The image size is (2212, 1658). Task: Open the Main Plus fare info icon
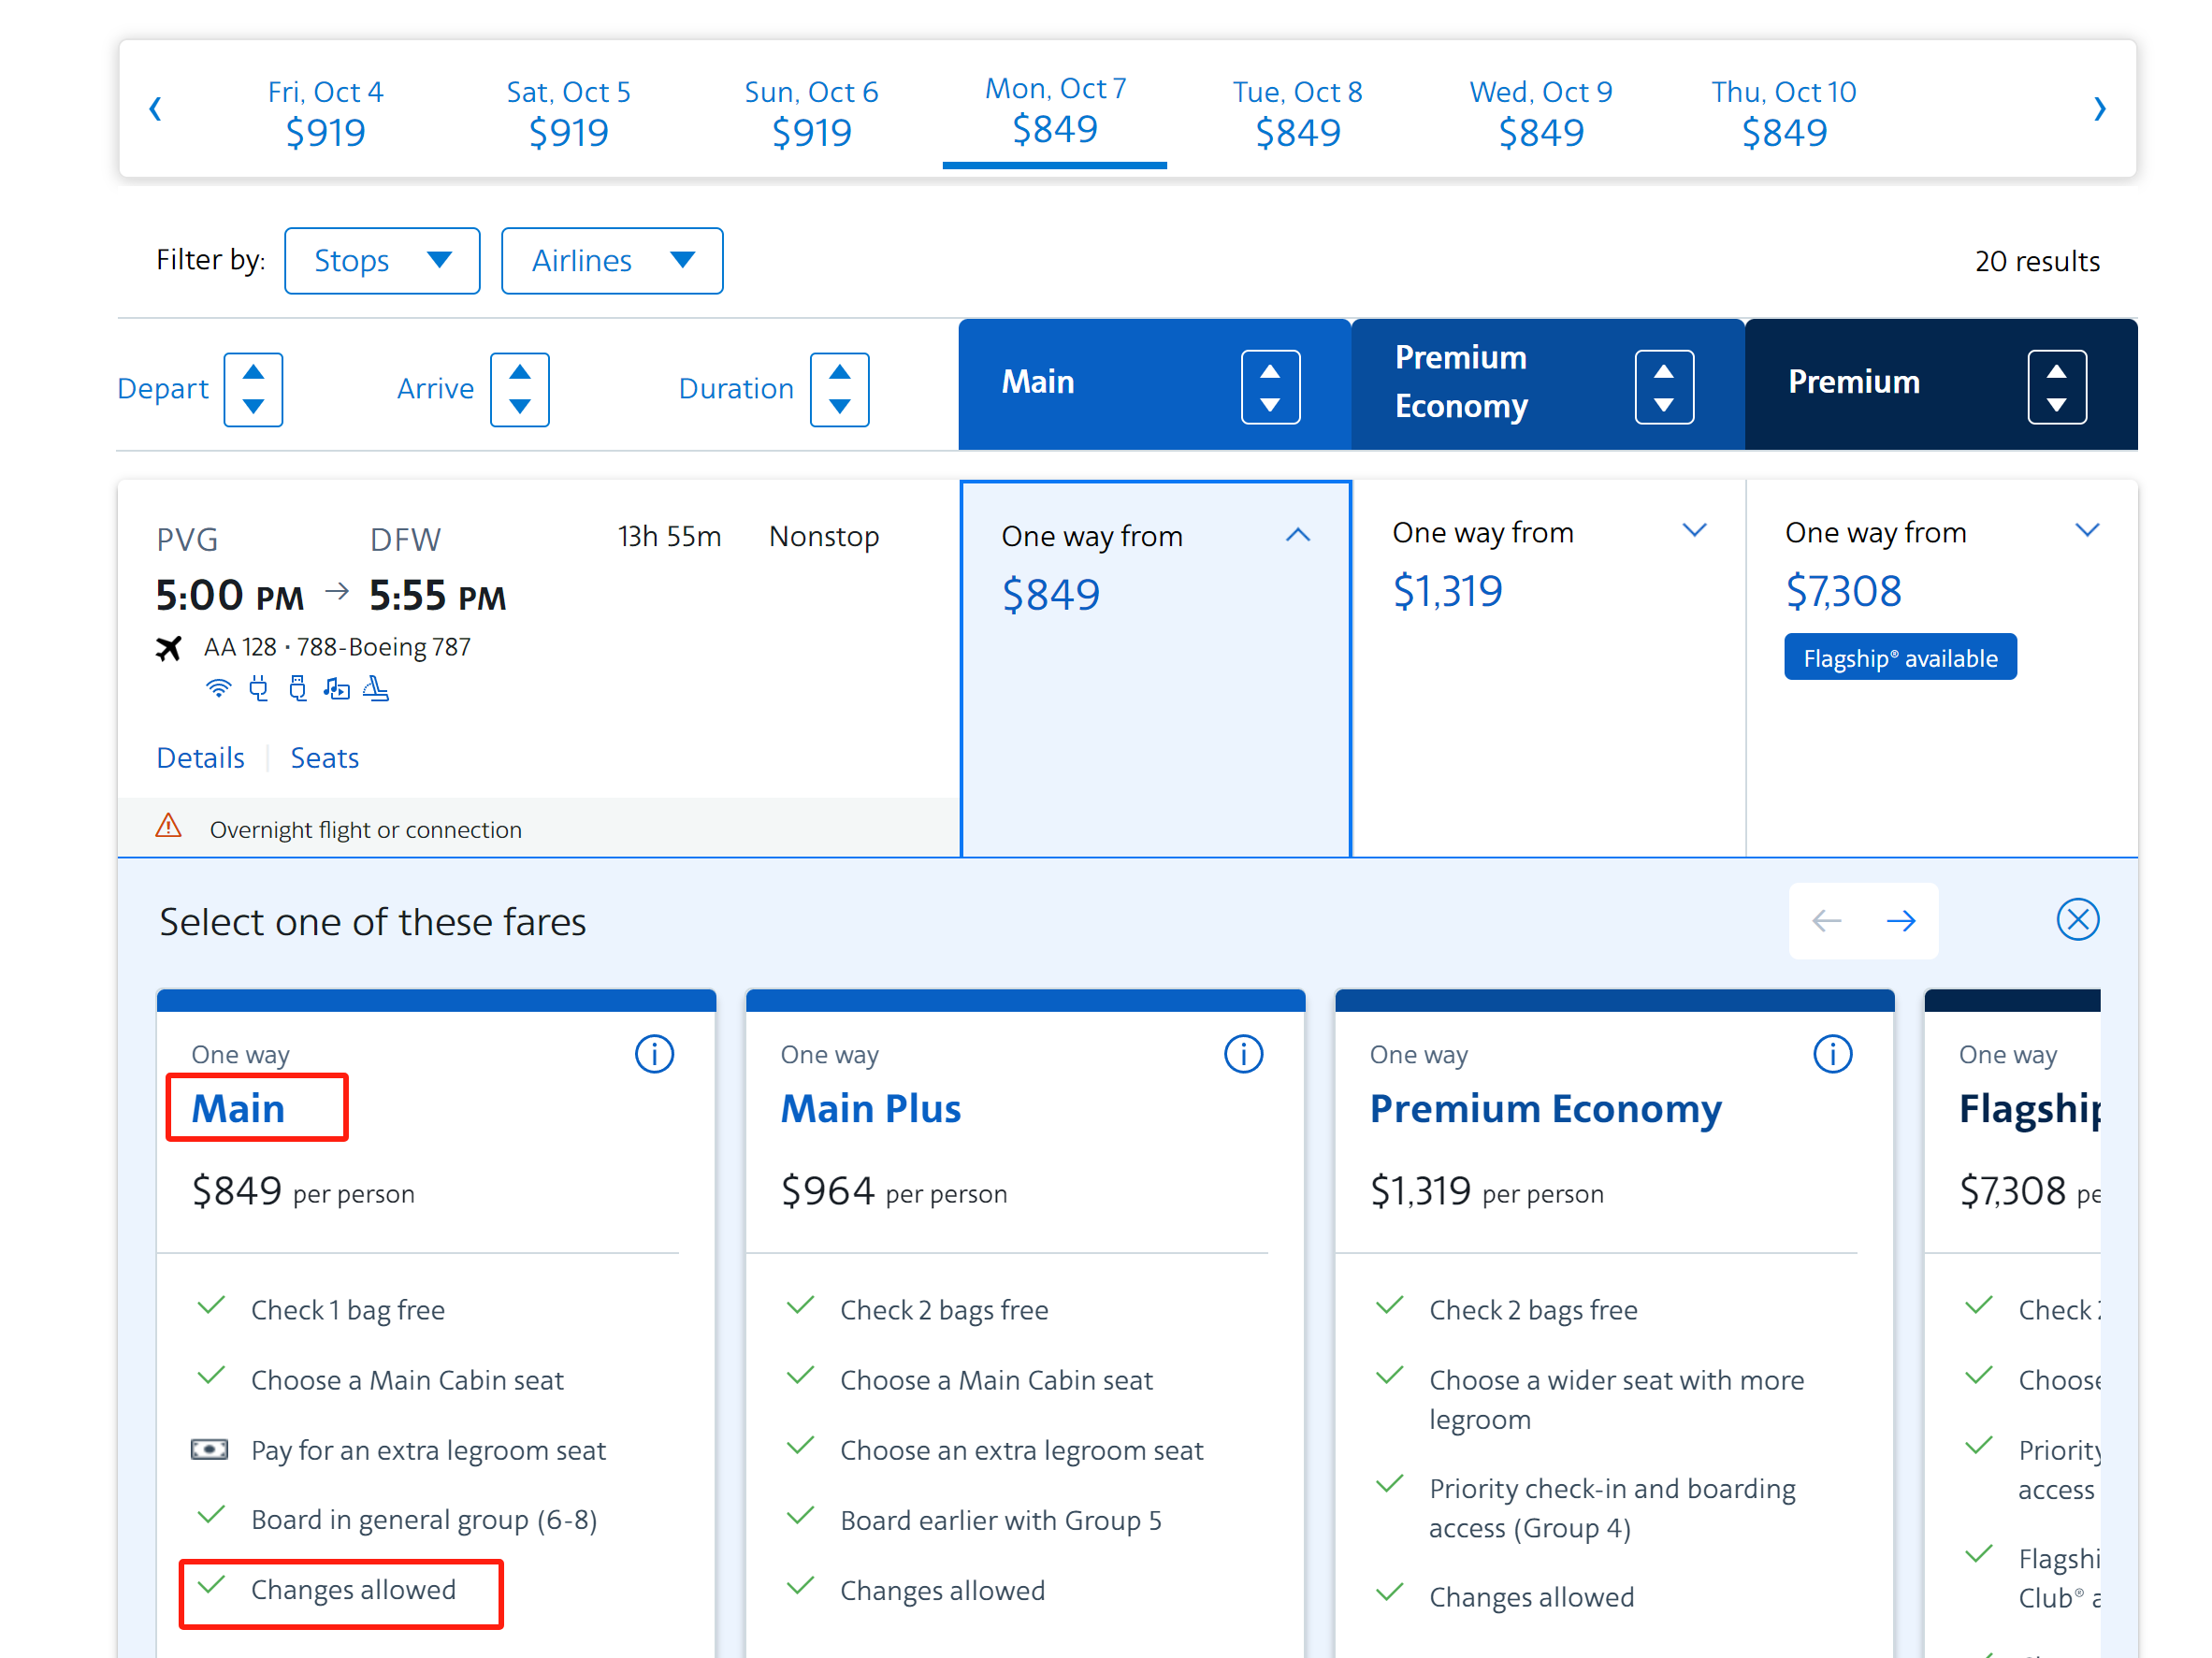tap(1243, 1054)
